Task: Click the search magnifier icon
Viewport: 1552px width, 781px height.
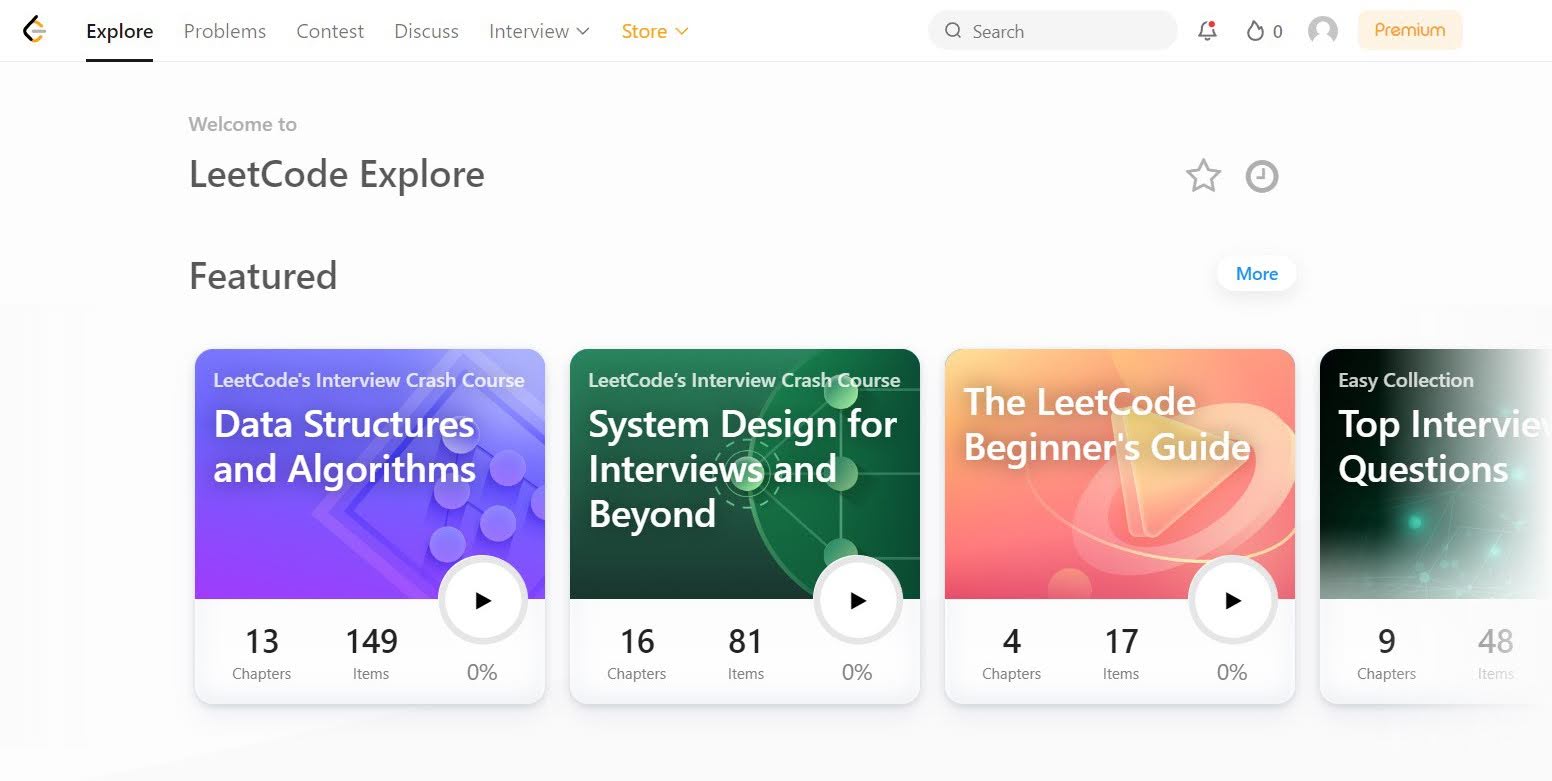Action: pos(953,31)
